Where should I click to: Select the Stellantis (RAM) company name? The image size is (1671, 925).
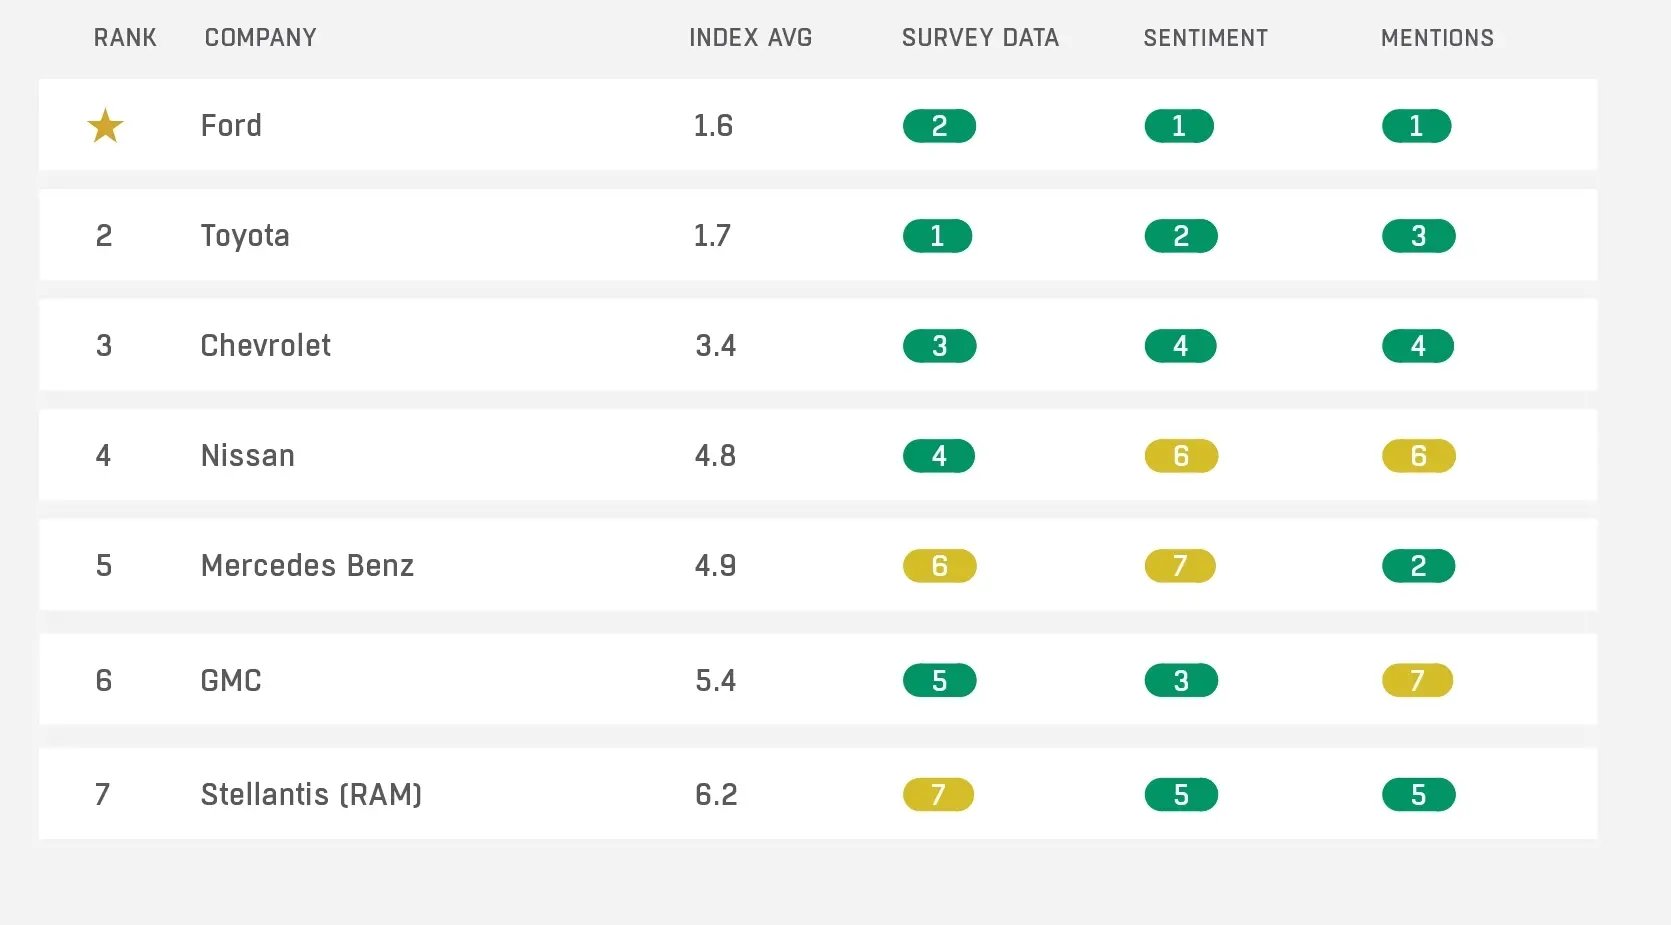[x=311, y=795]
